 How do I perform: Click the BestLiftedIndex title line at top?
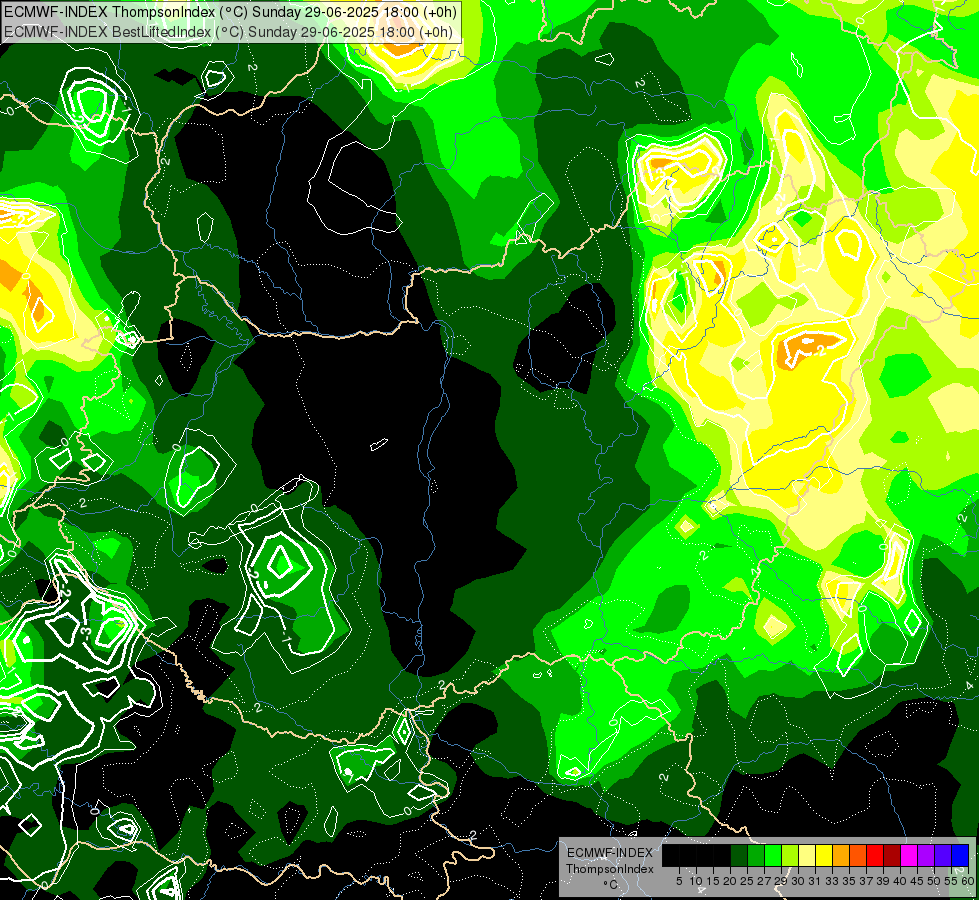pos(229,32)
